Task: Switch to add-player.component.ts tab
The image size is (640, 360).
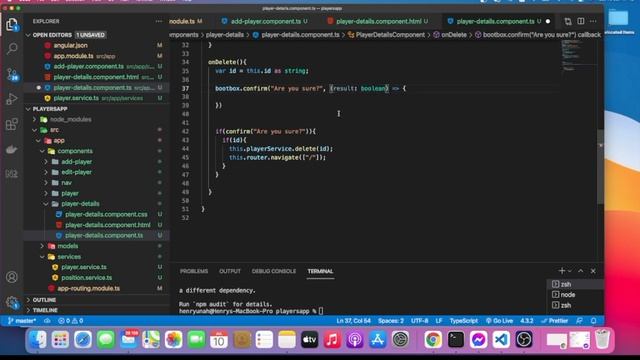Action: click(265, 21)
